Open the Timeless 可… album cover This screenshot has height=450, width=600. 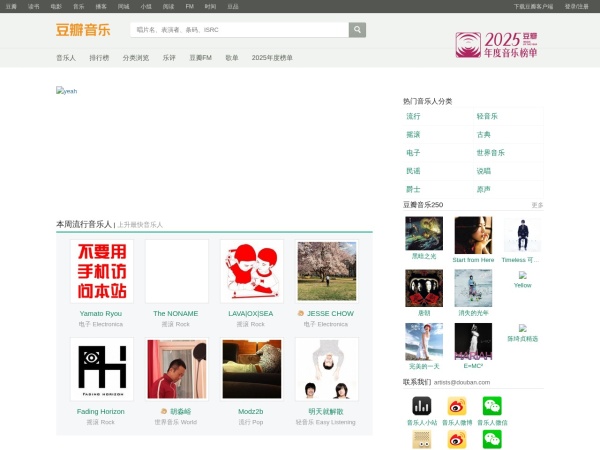pos(522,235)
